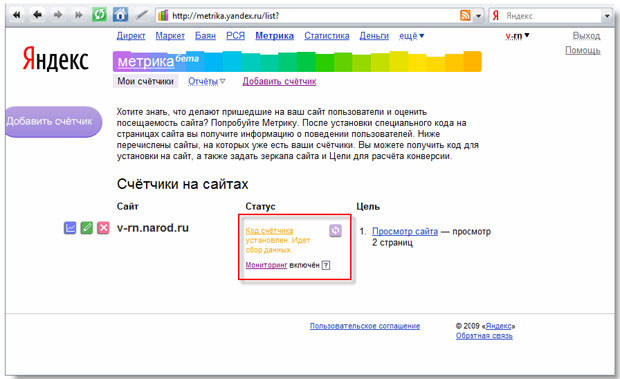Click the site favicon in the address bar
The image size is (620, 379).
[163, 16]
